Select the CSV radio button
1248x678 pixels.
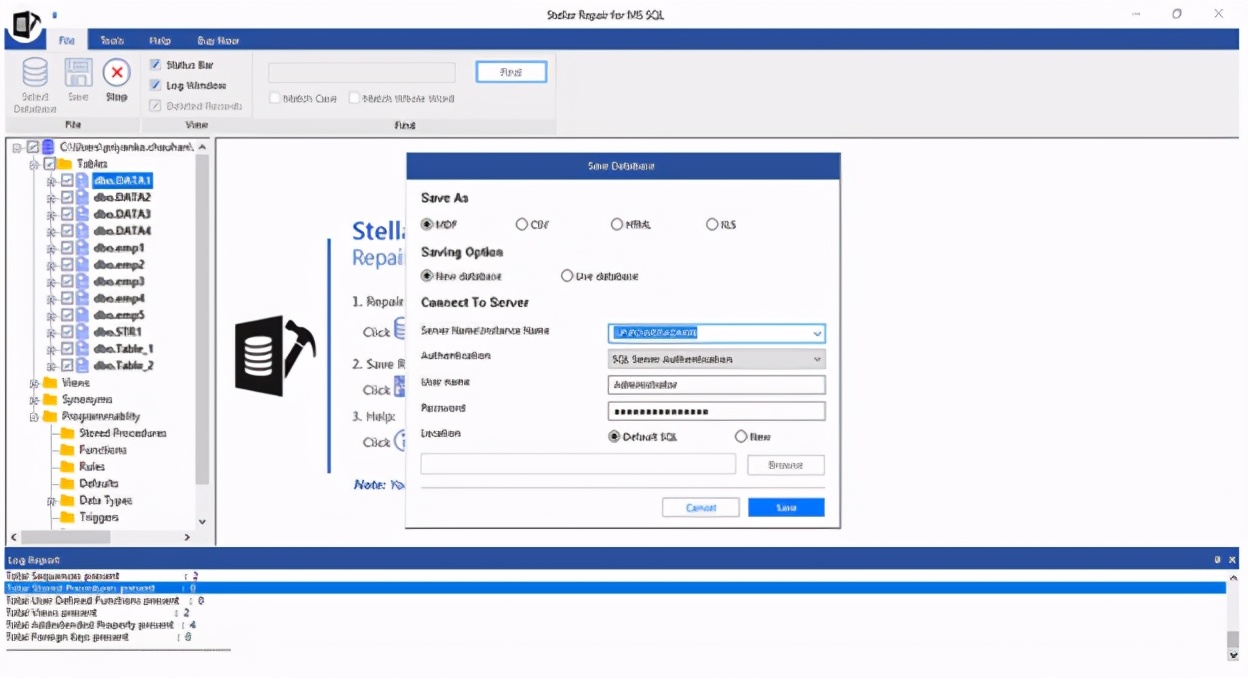tap(522, 225)
